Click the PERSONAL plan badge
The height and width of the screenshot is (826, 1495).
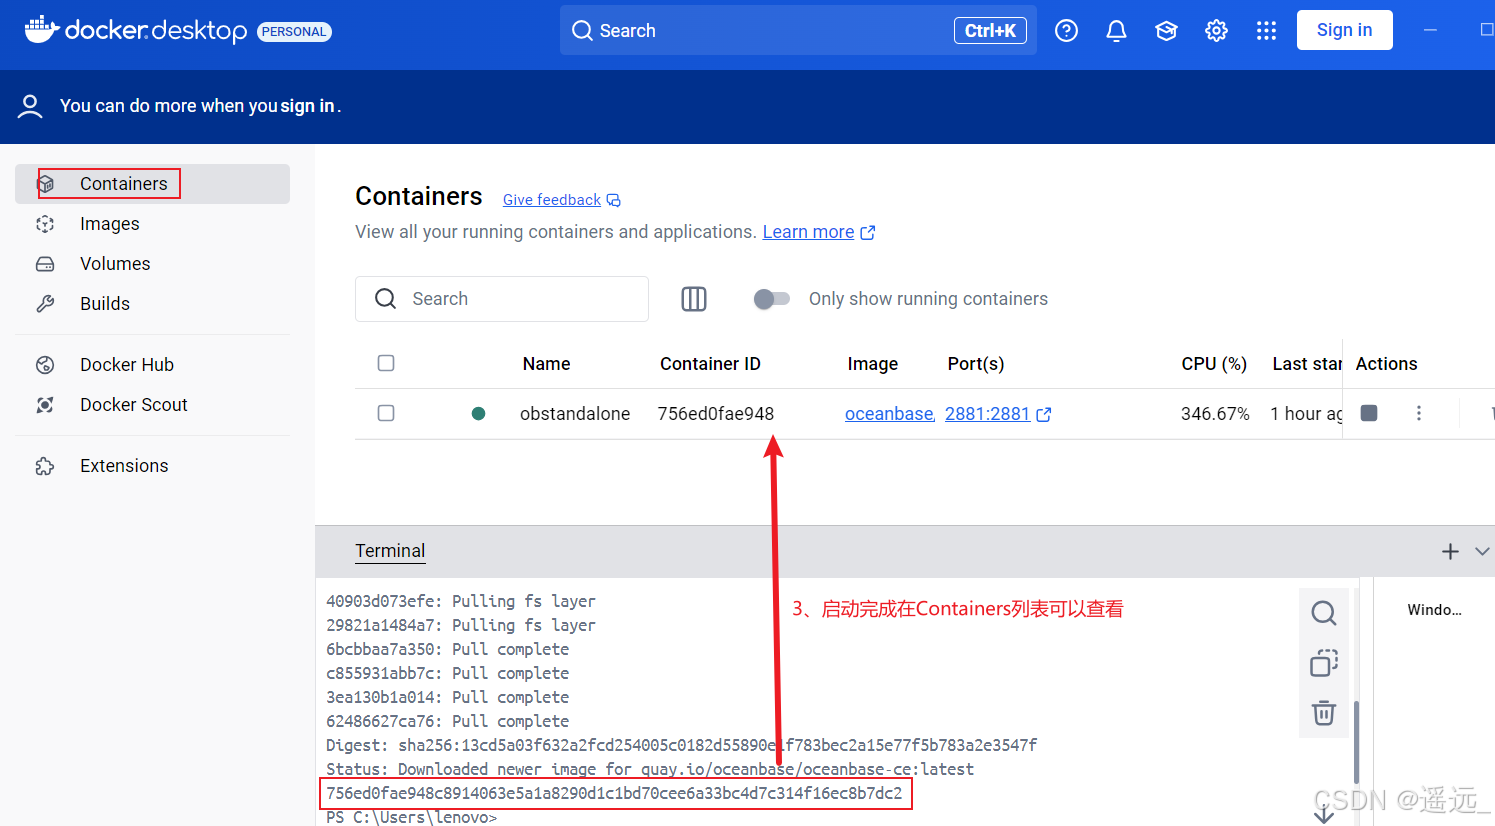click(294, 32)
